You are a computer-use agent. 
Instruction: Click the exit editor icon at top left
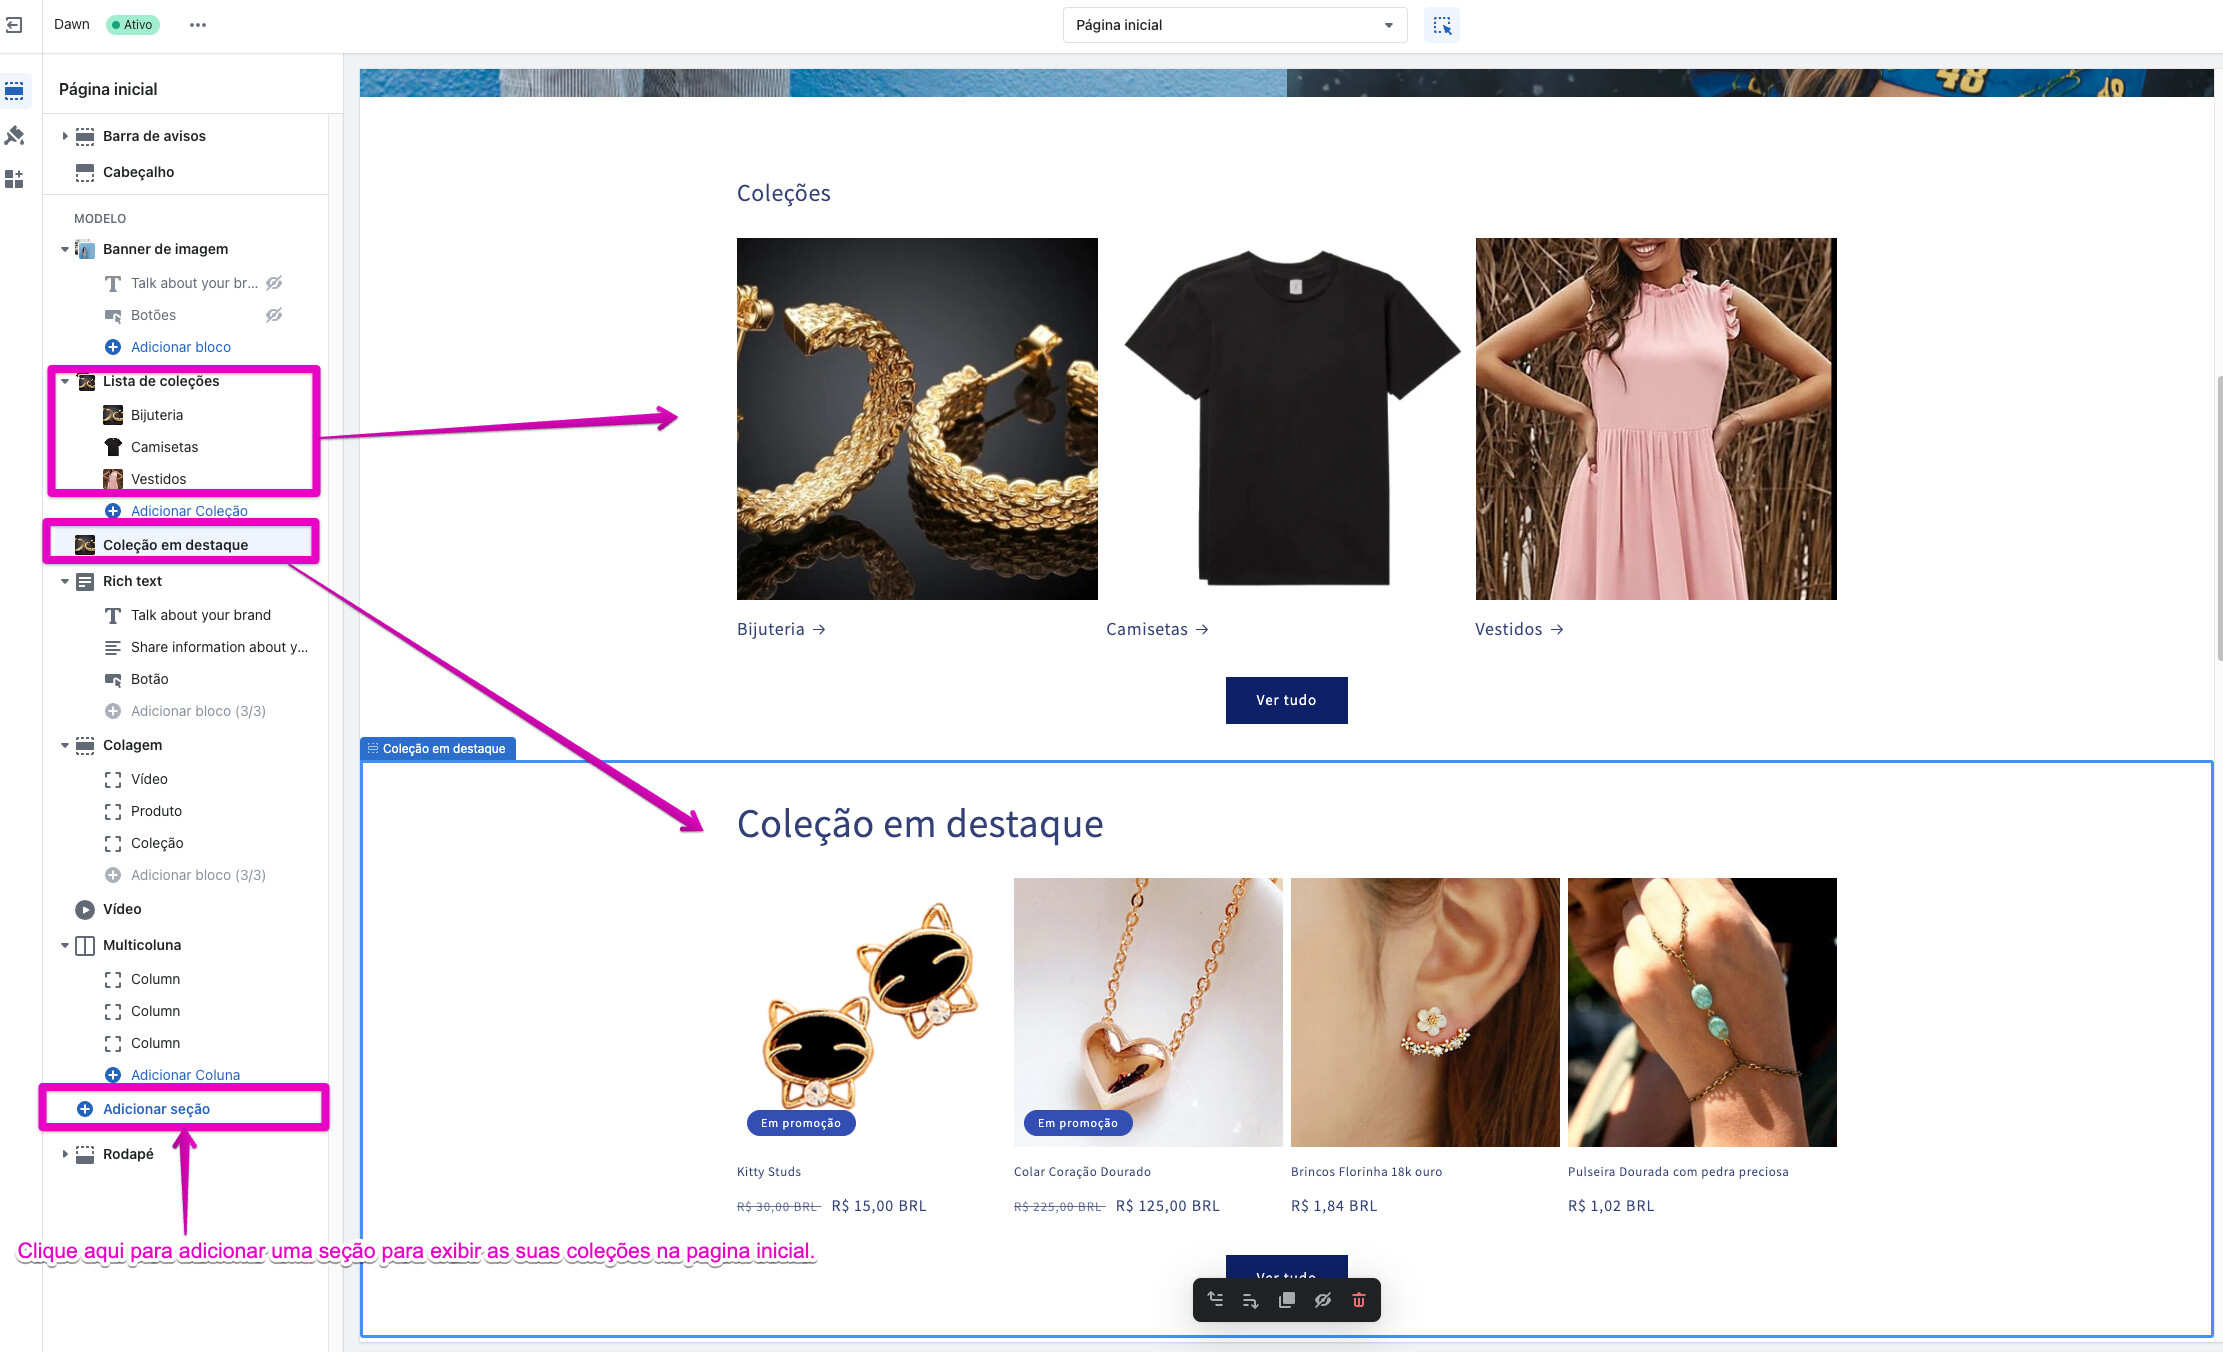(x=14, y=25)
